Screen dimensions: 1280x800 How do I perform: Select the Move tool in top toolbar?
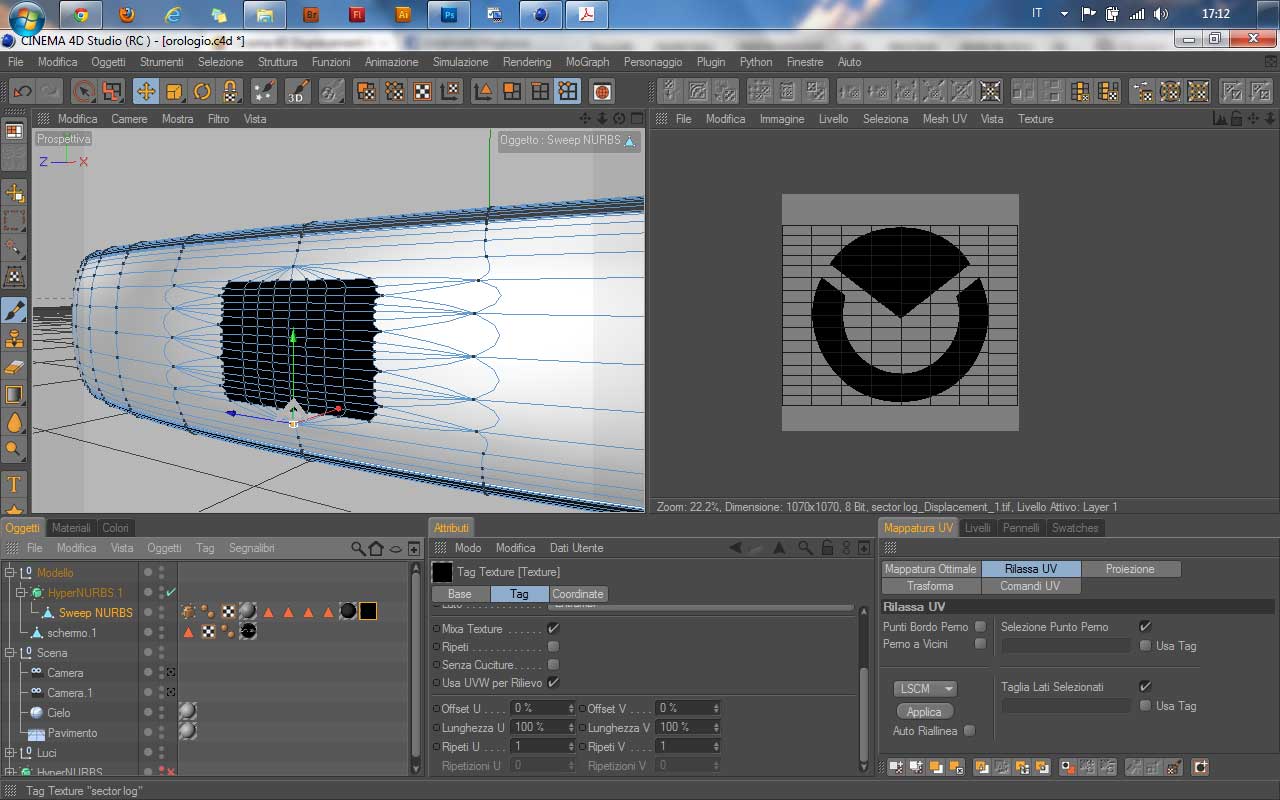146,91
